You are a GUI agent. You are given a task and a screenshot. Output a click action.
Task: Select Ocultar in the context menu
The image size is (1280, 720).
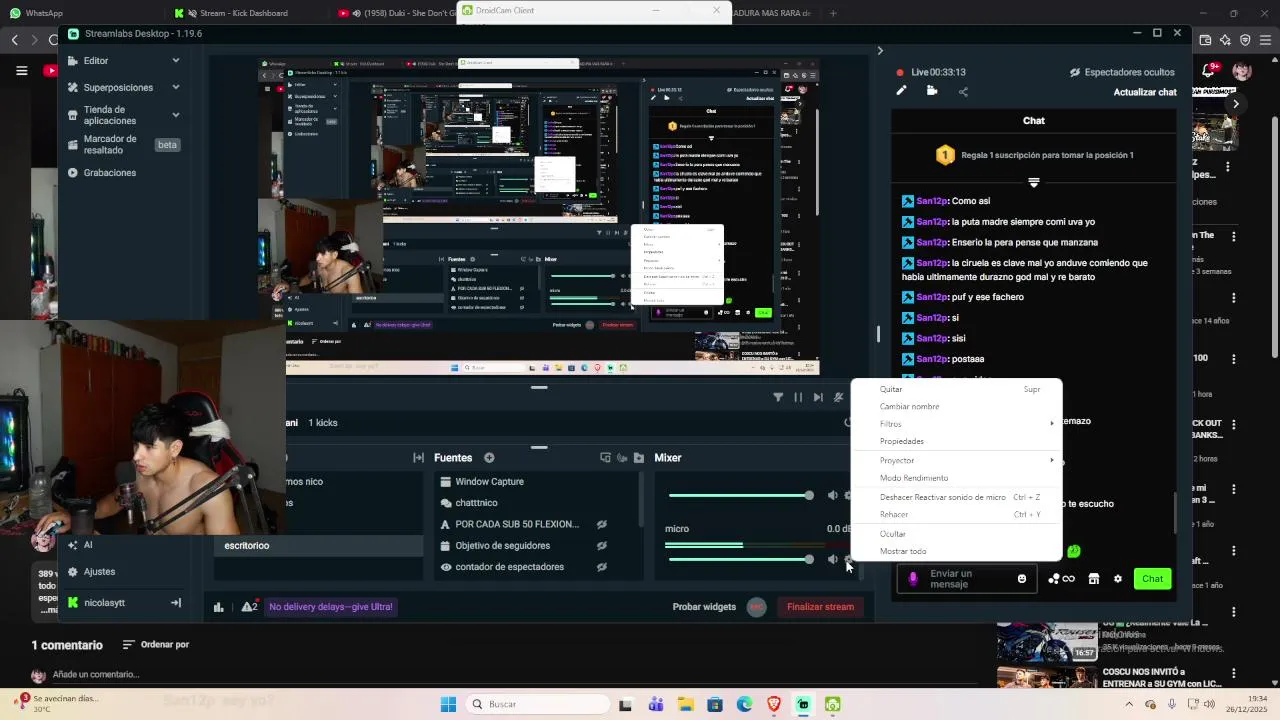[x=956, y=534]
